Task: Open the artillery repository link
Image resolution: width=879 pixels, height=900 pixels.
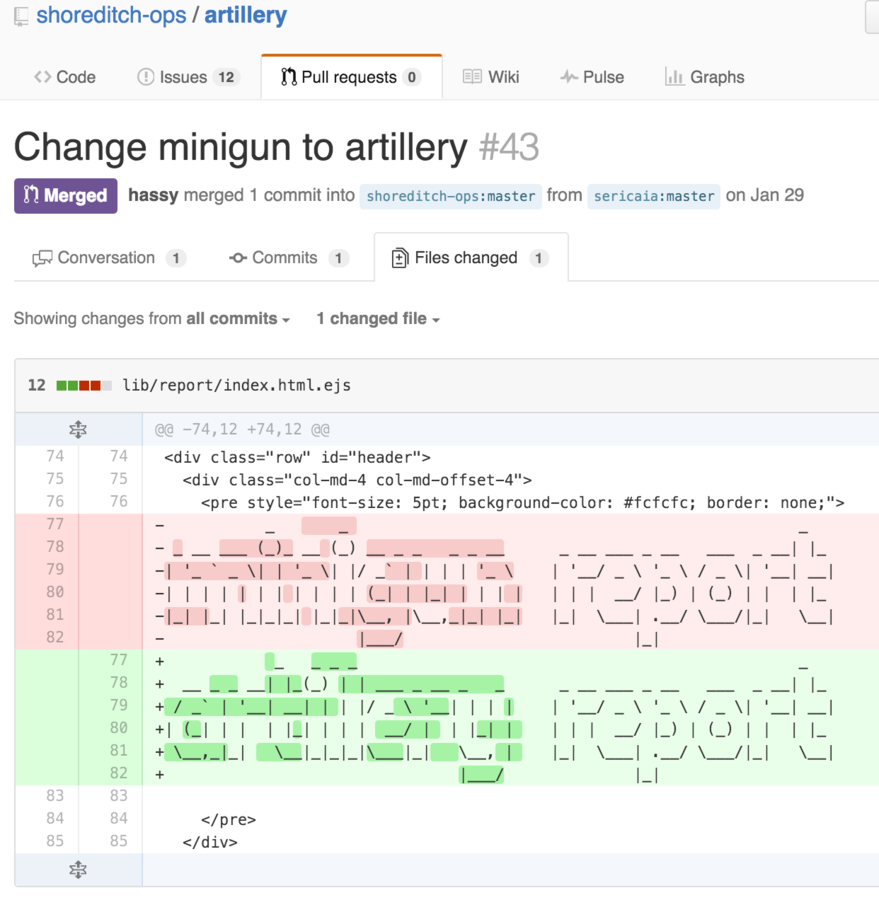Action: pos(245,15)
